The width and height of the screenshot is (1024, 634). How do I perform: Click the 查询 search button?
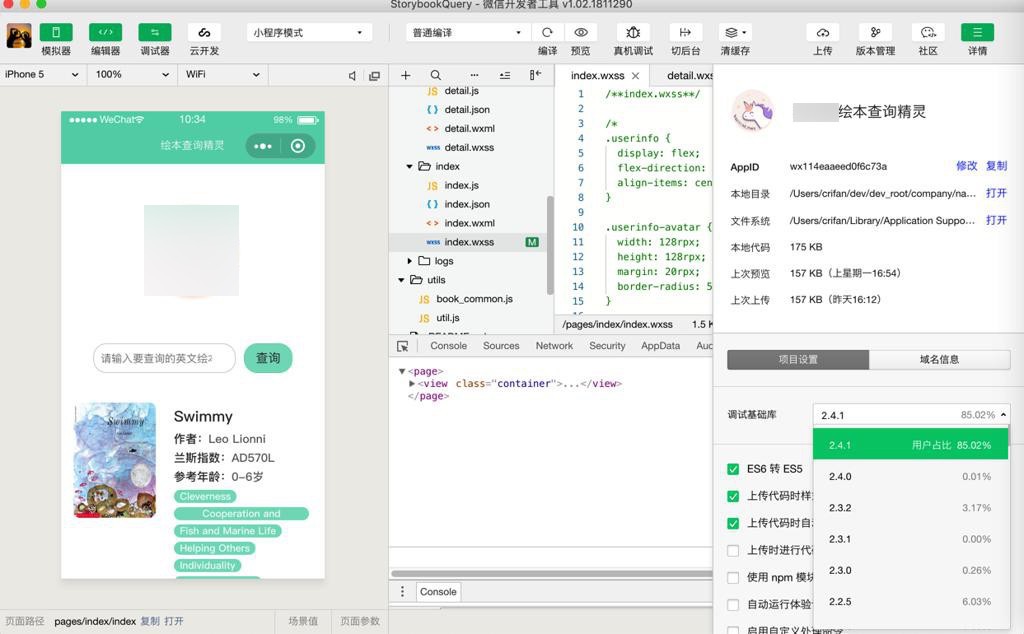tap(268, 358)
